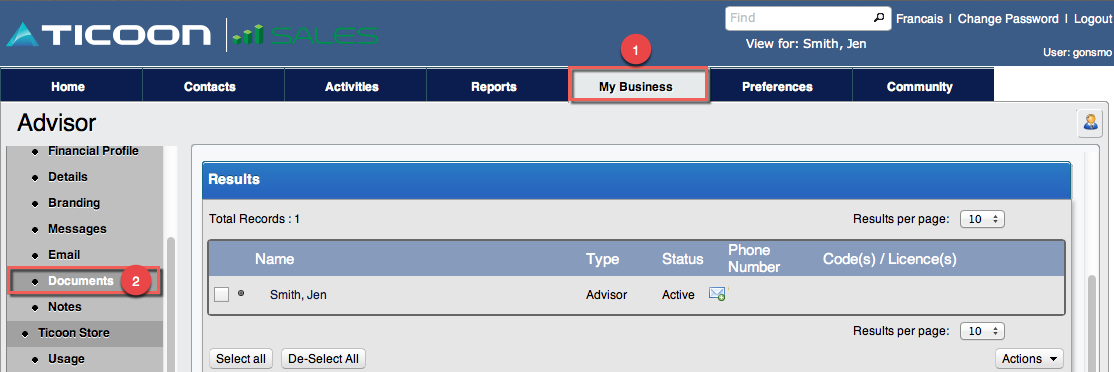Click the User: gonsmo label
Viewport: 1114px width, 372px height.
click(1077, 53)
